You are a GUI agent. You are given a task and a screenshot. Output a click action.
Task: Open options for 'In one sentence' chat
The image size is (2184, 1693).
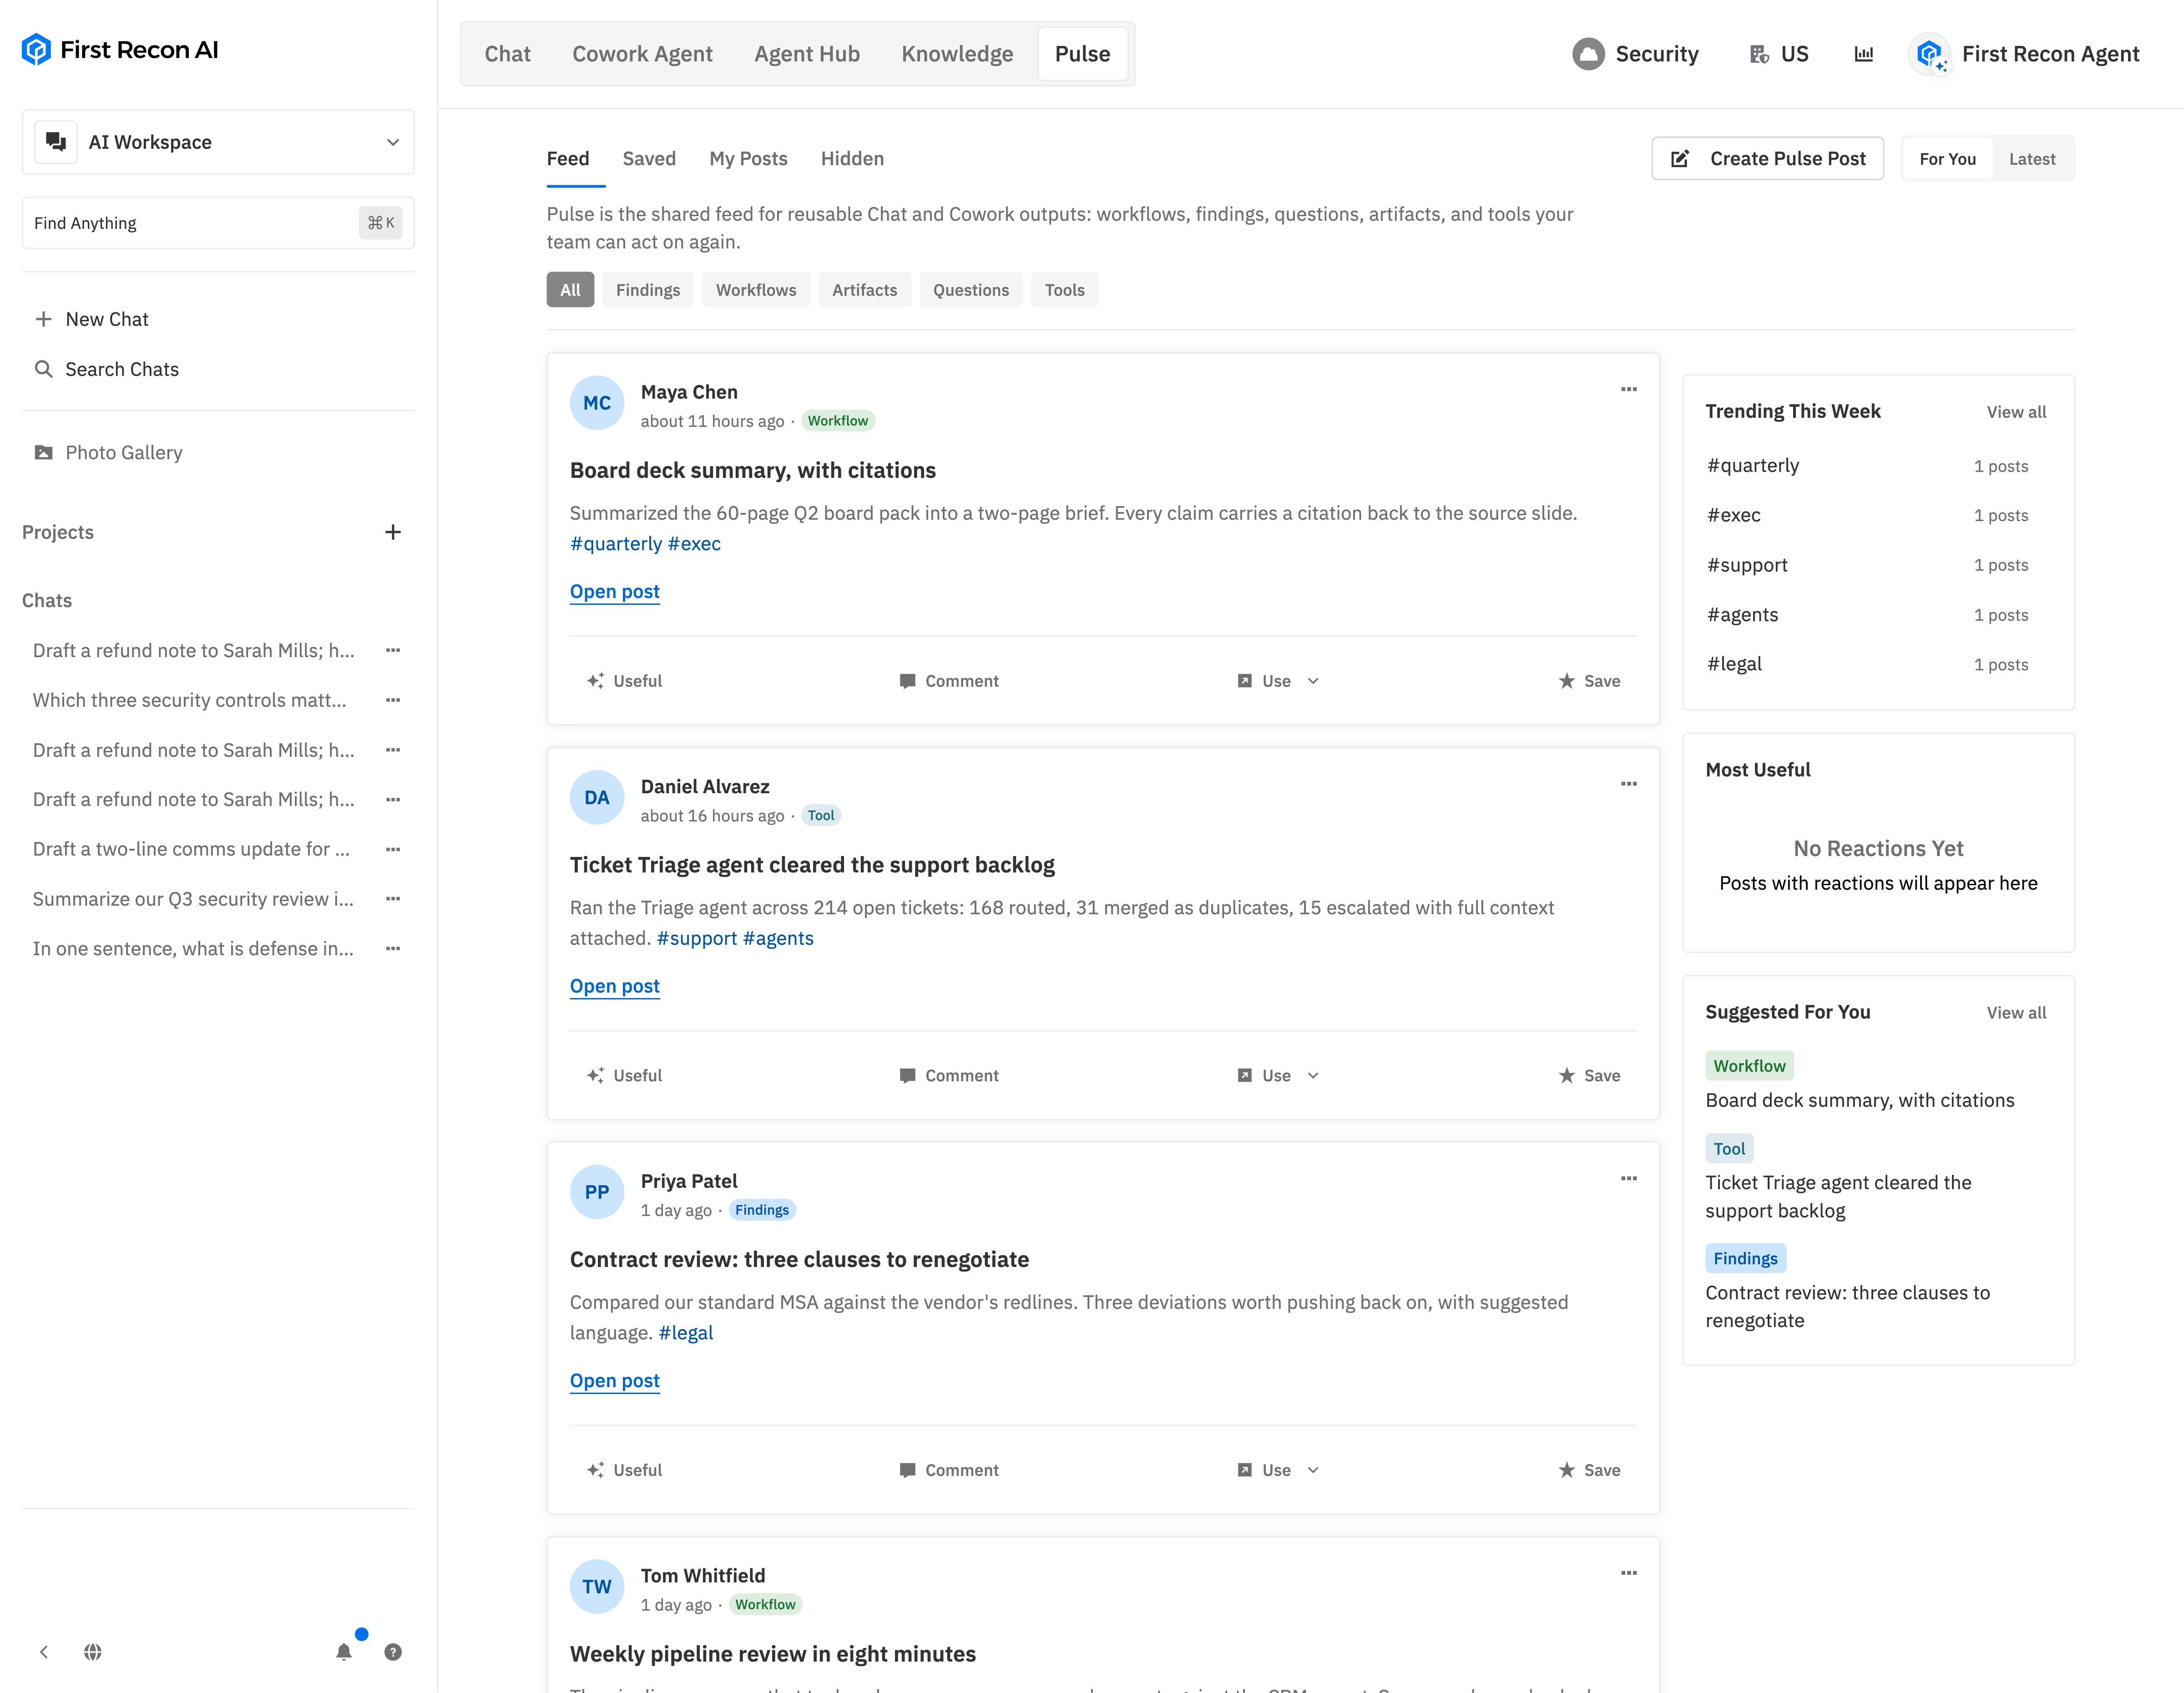click(393, 948)
